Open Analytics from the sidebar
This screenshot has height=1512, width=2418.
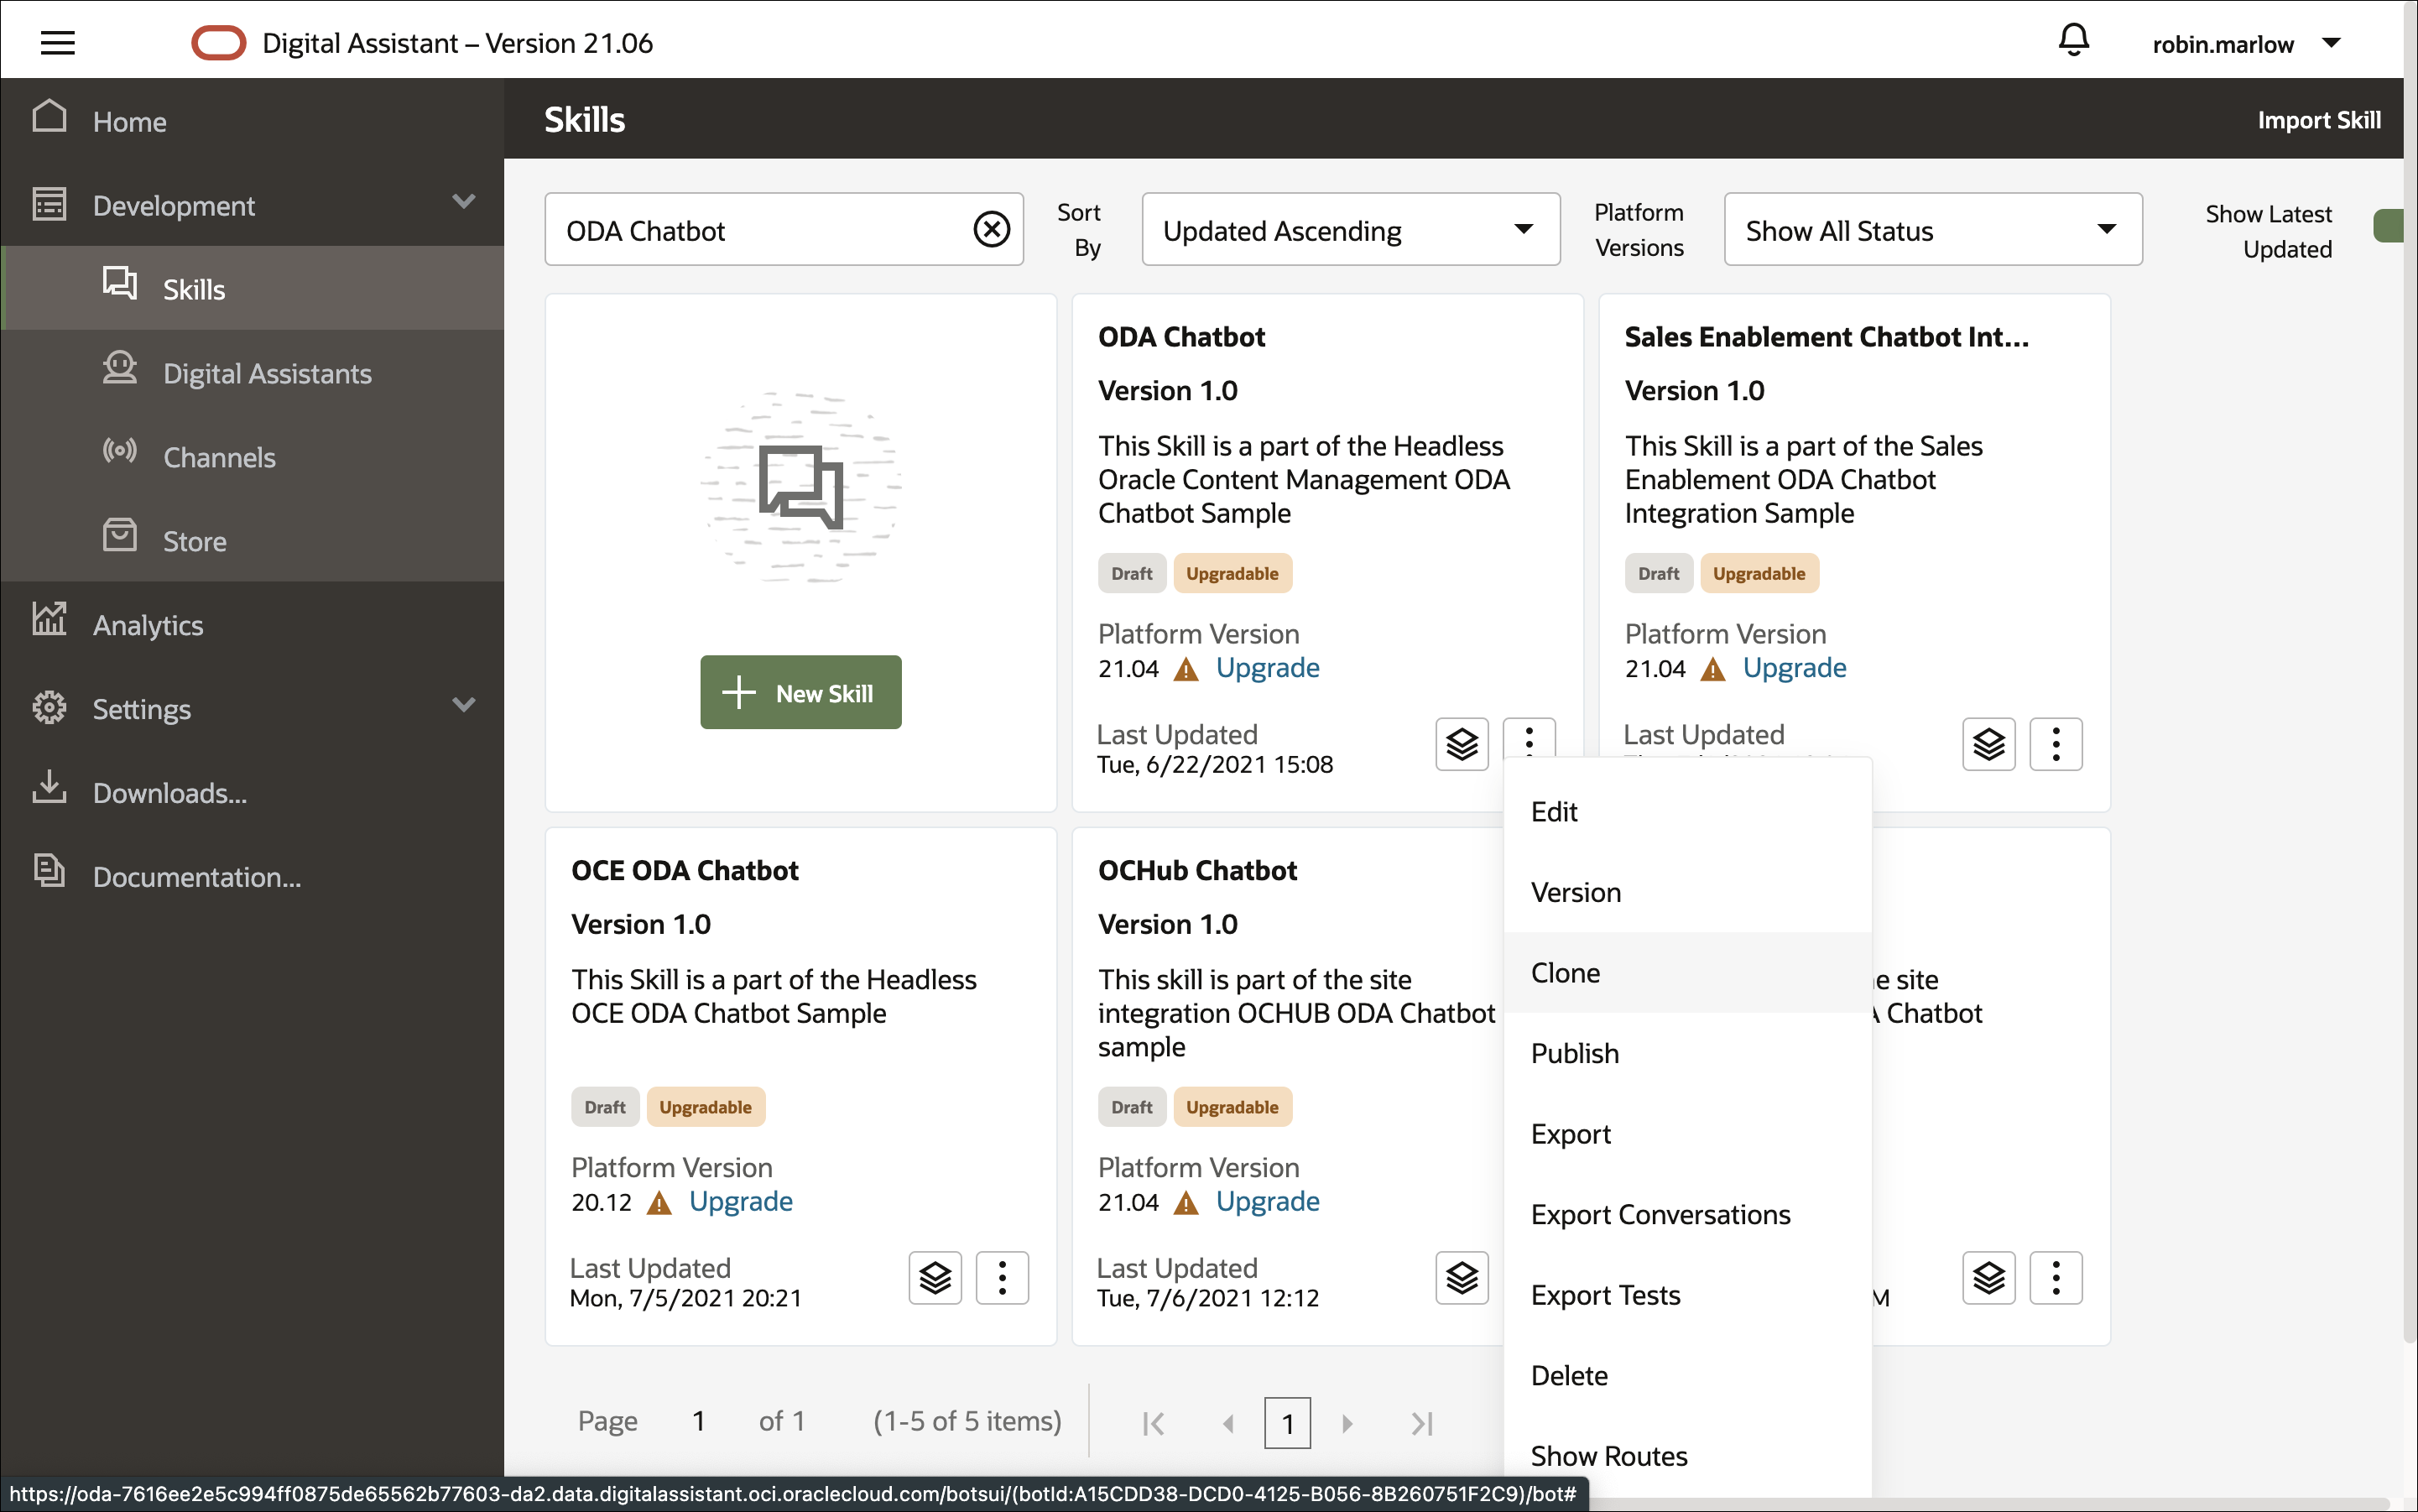pos(148,624)
